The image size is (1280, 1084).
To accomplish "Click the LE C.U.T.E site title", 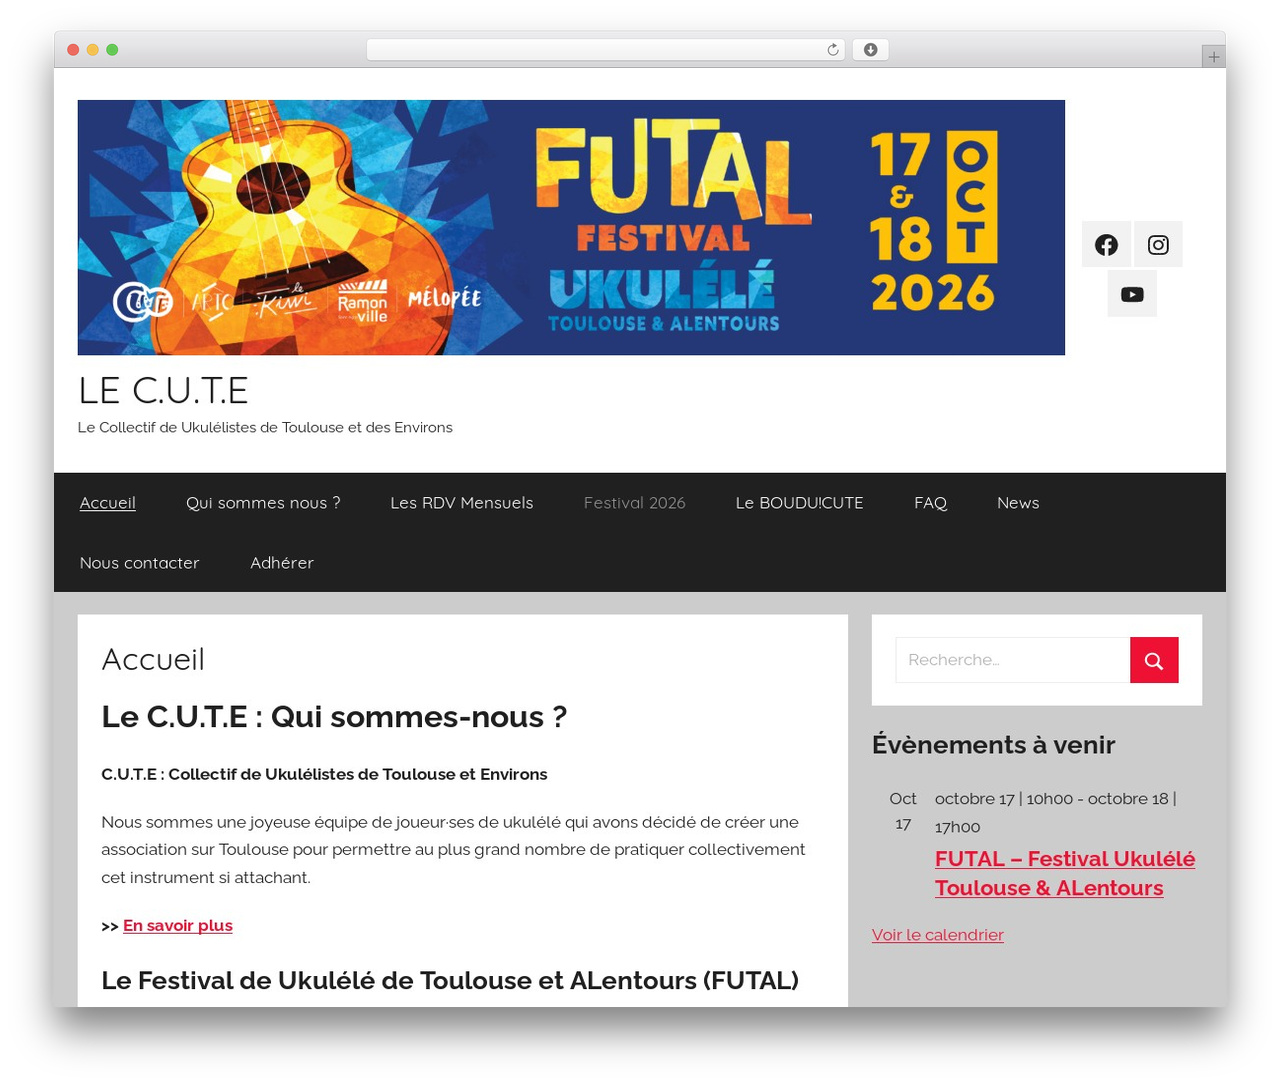I will (163, 390).
